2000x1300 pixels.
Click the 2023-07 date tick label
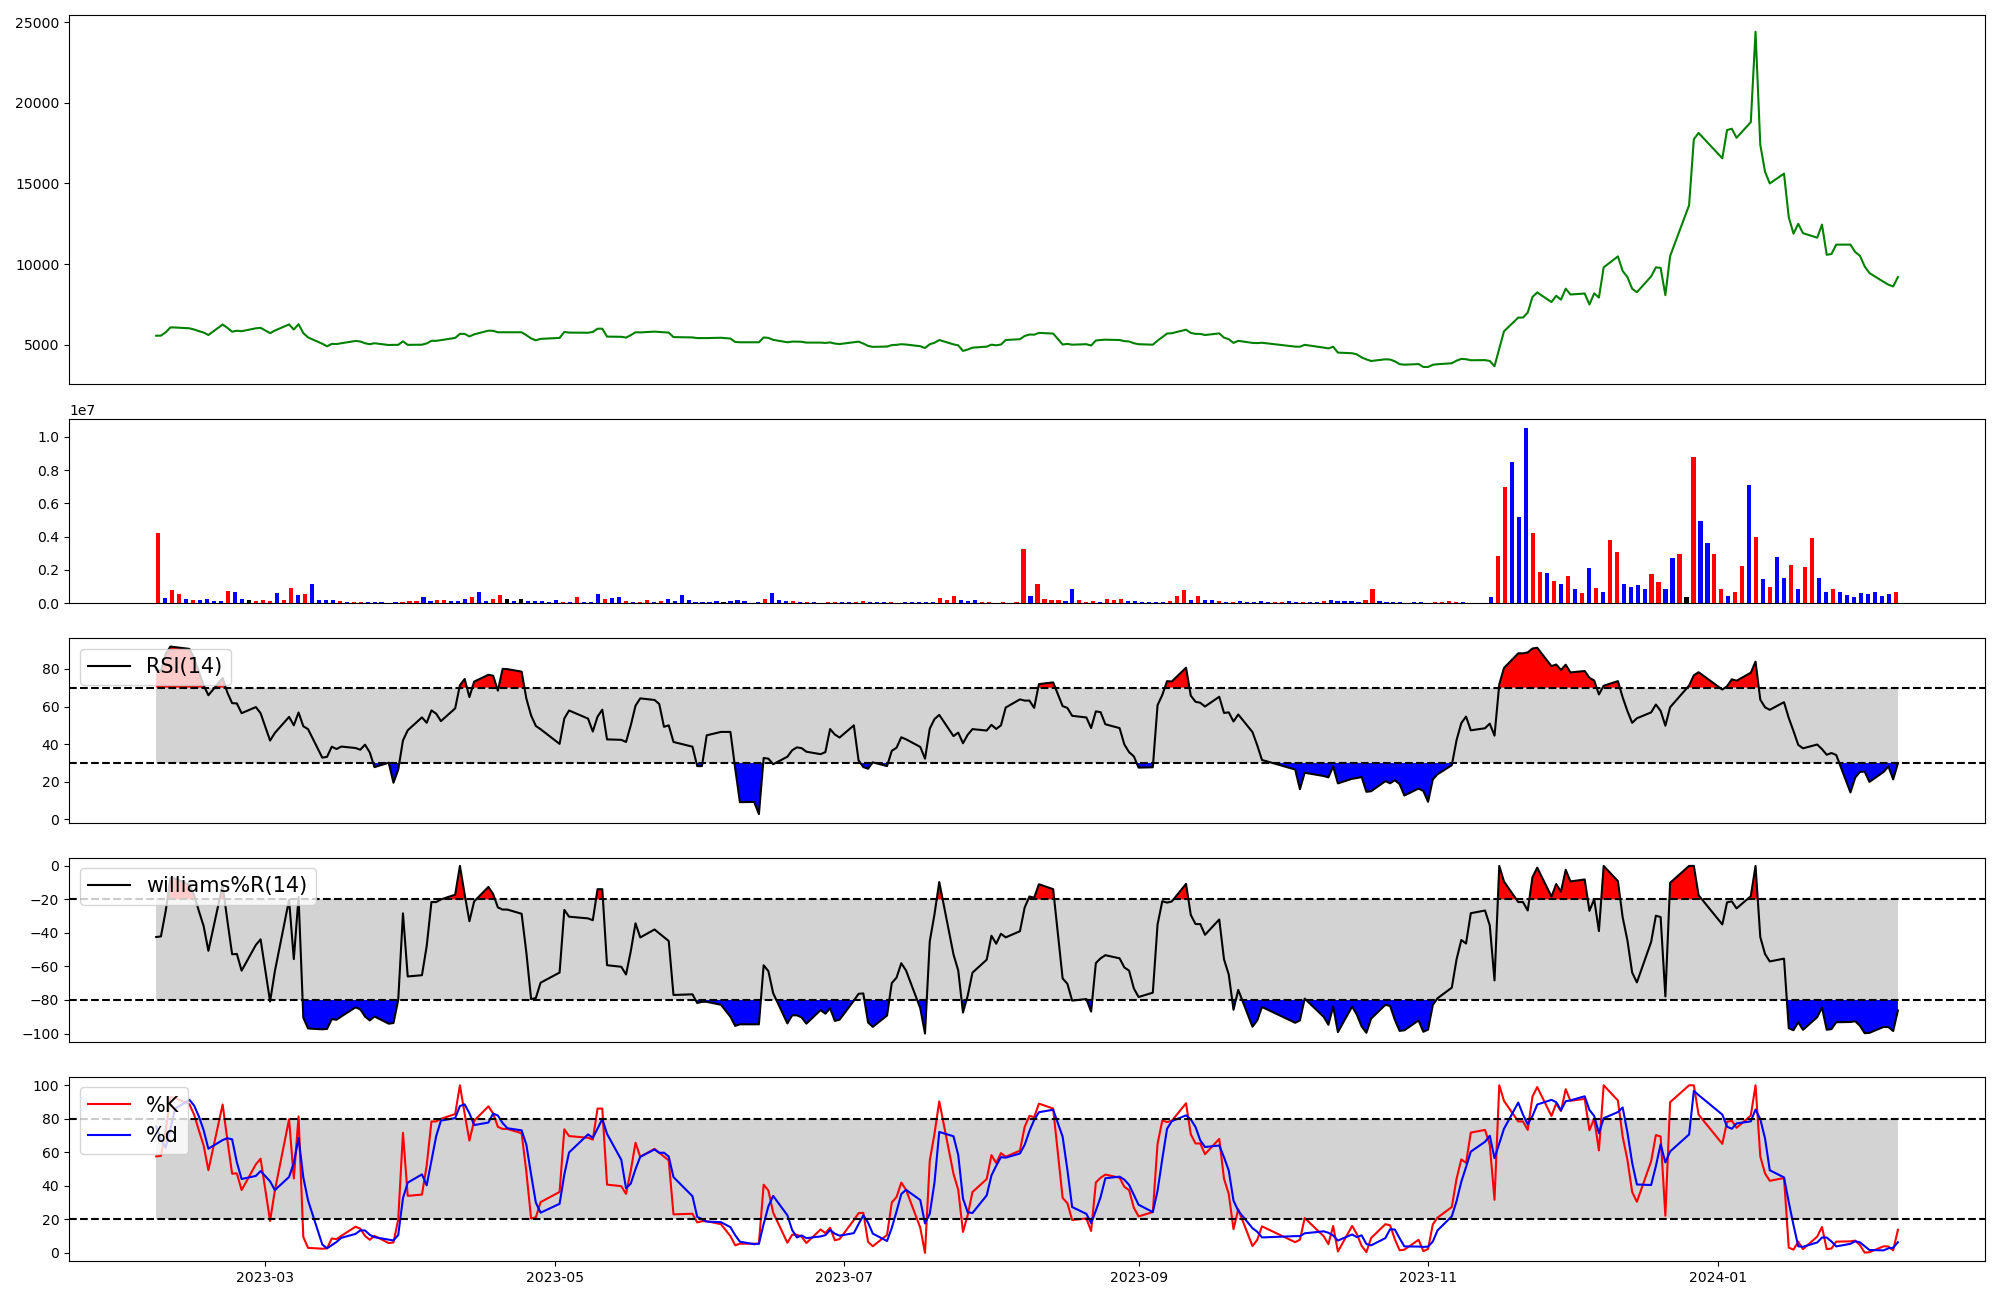tap(844, 1277)
